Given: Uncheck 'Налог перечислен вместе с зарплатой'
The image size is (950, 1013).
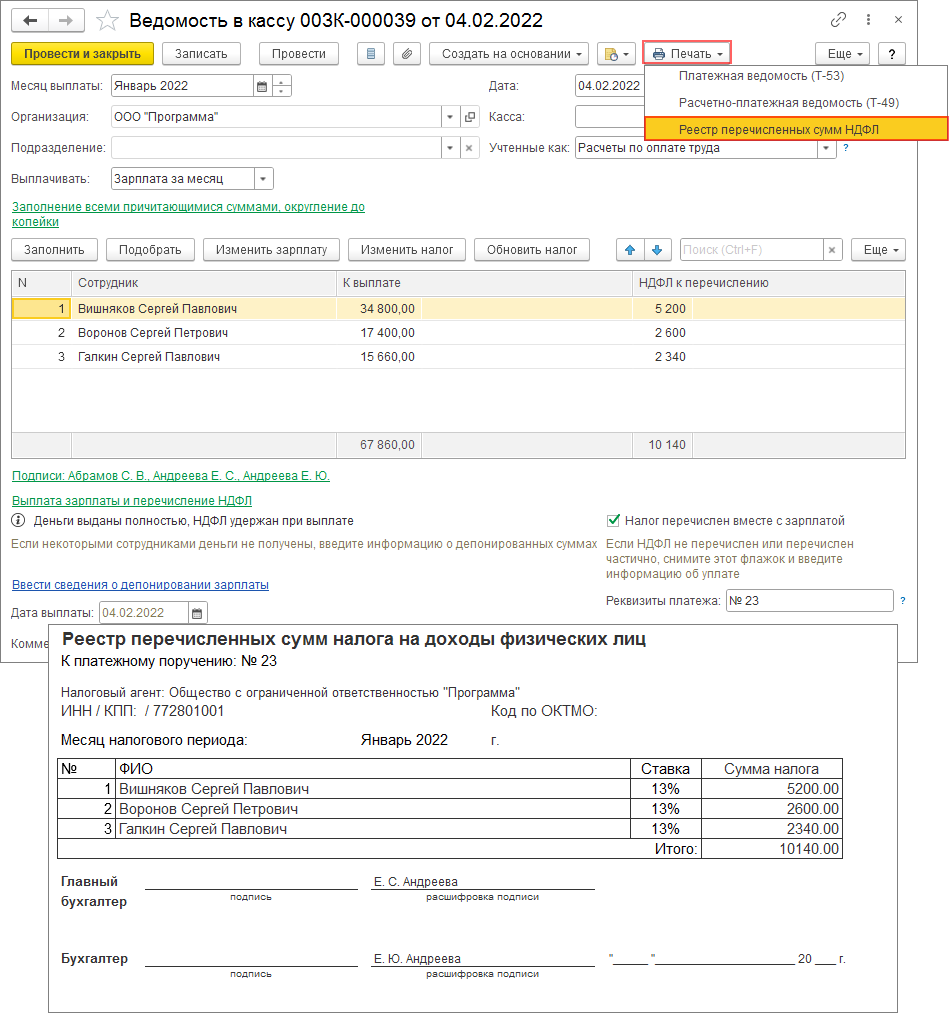Looking at the screenshot, I should pos(614,521).
